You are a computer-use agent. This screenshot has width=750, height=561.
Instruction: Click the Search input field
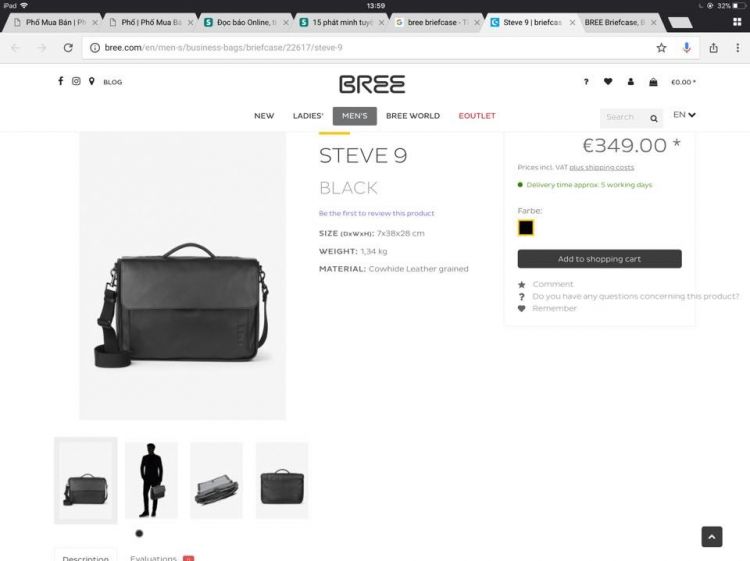click(622, 117)
